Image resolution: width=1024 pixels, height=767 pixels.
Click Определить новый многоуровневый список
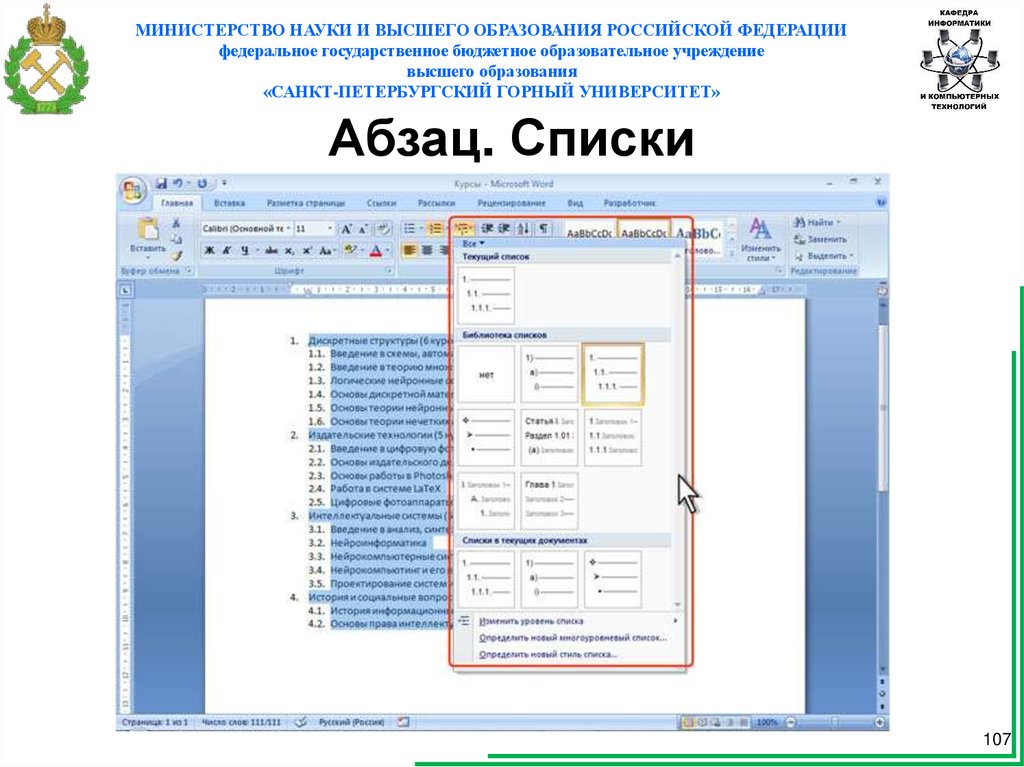click(573, 638)
